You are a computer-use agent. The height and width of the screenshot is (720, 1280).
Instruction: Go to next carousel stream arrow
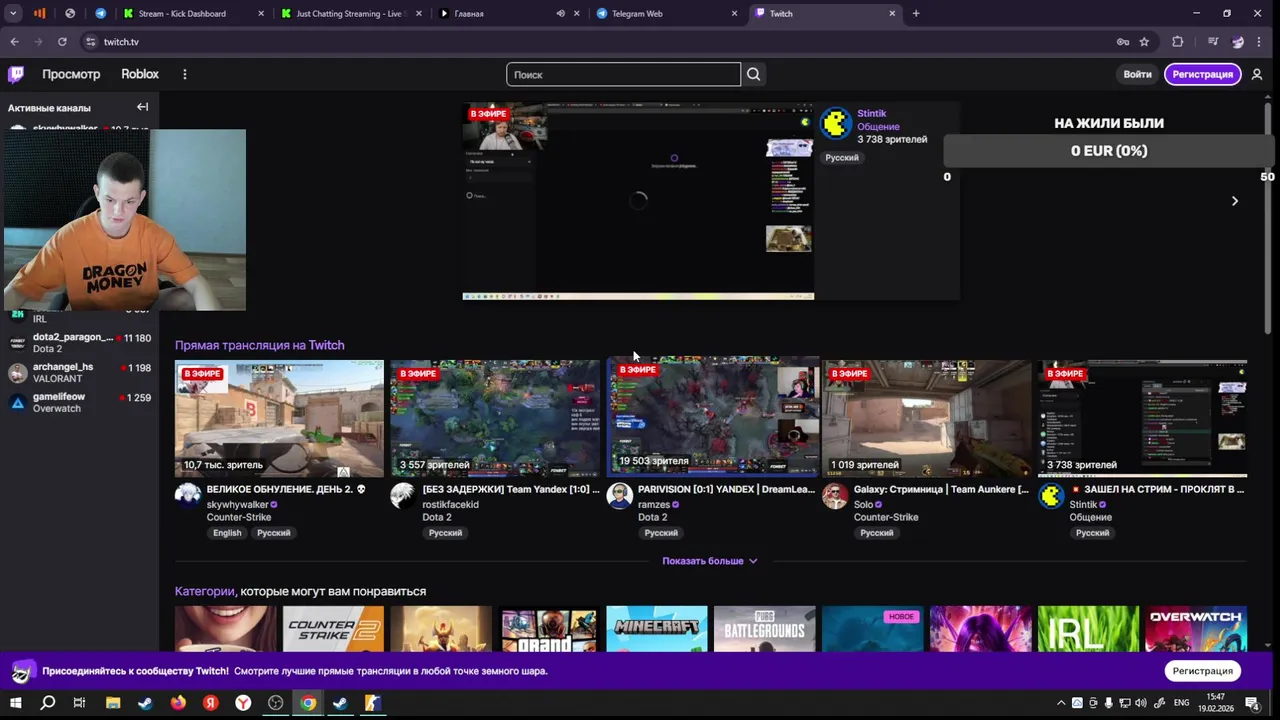pyautogui.click(x=1234, y=201)
